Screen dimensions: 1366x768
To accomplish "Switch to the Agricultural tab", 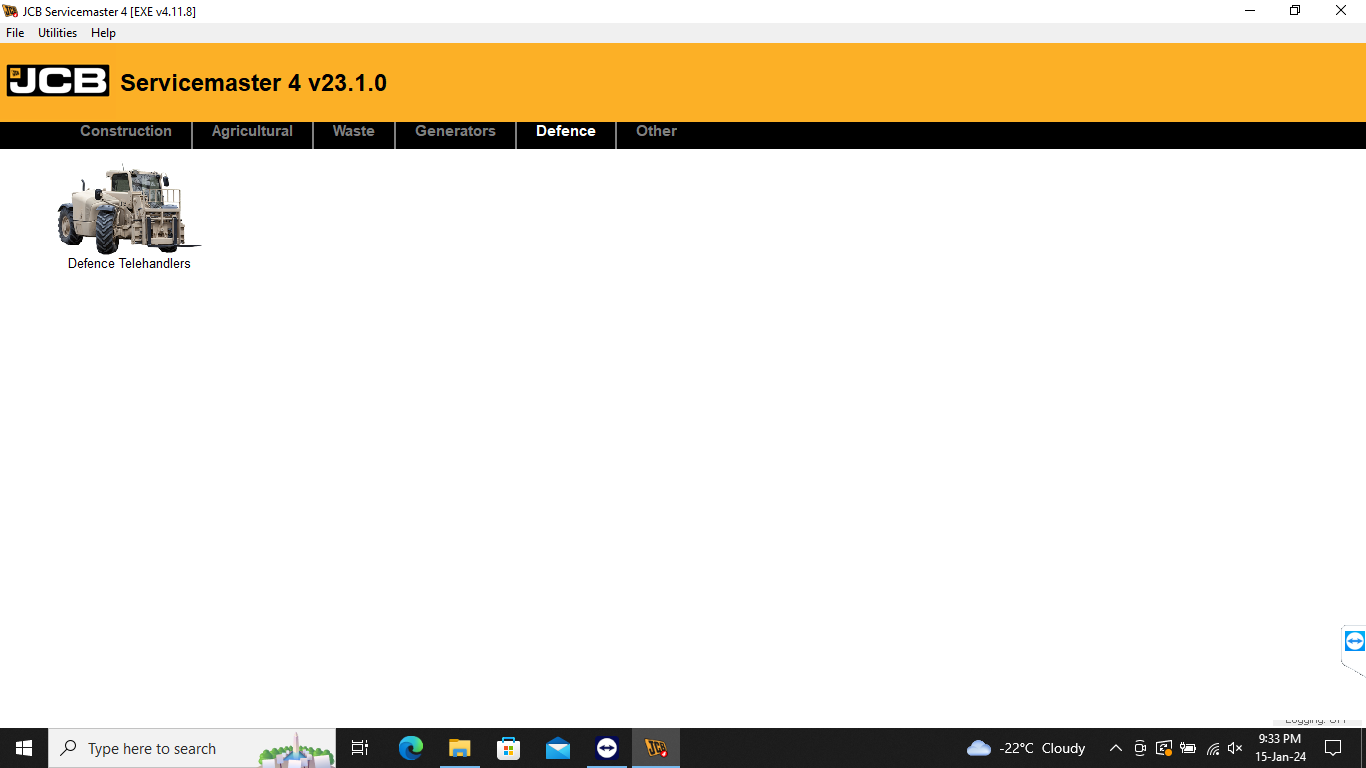I will [252, 131].
